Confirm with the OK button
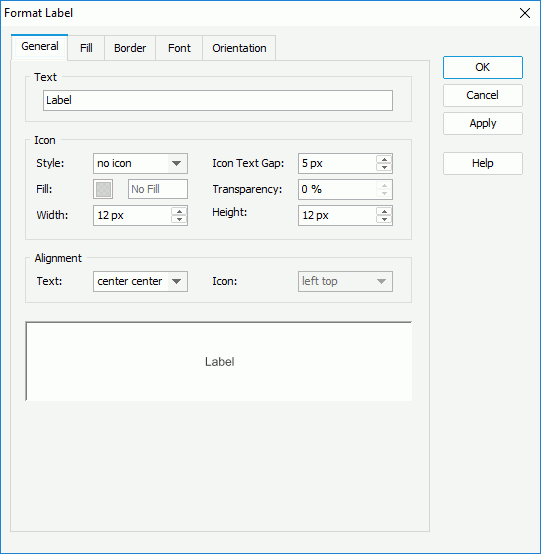The height and width of the screenshot is (554, 541). pyautogui.click(x=483, y=67)
